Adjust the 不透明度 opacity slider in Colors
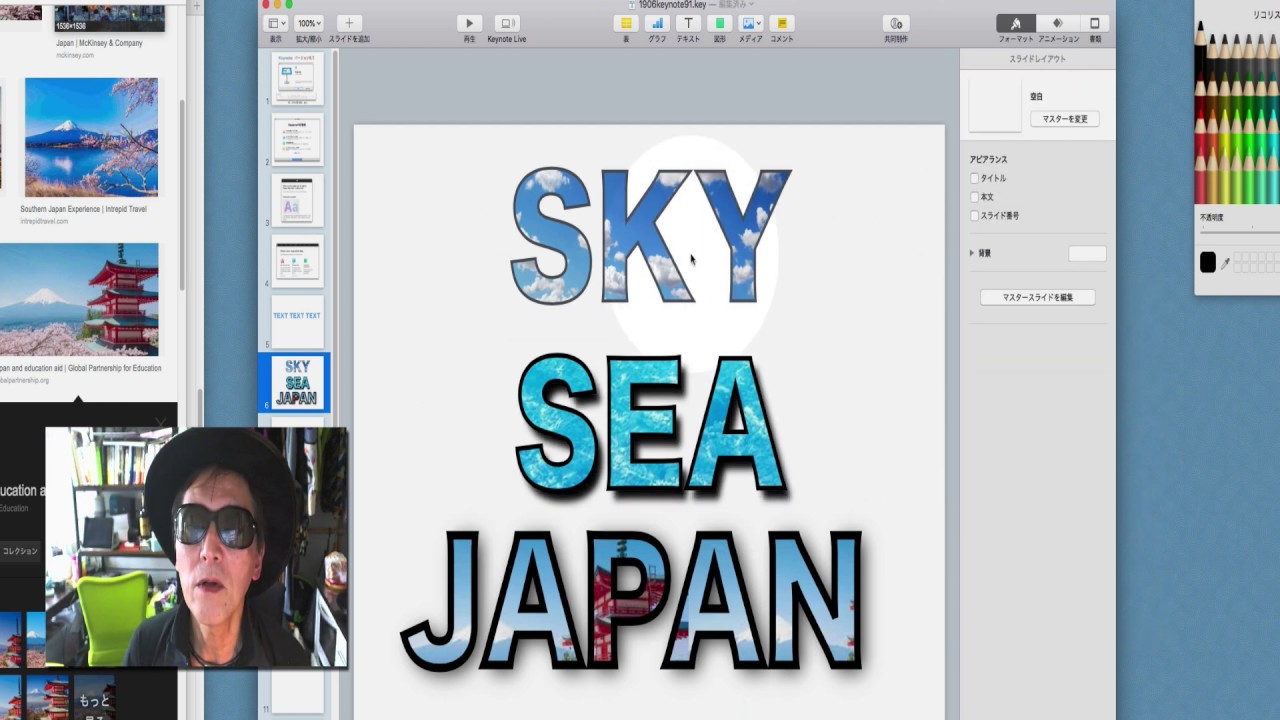The image size is (1280, 720). [x=1240, y=230]
